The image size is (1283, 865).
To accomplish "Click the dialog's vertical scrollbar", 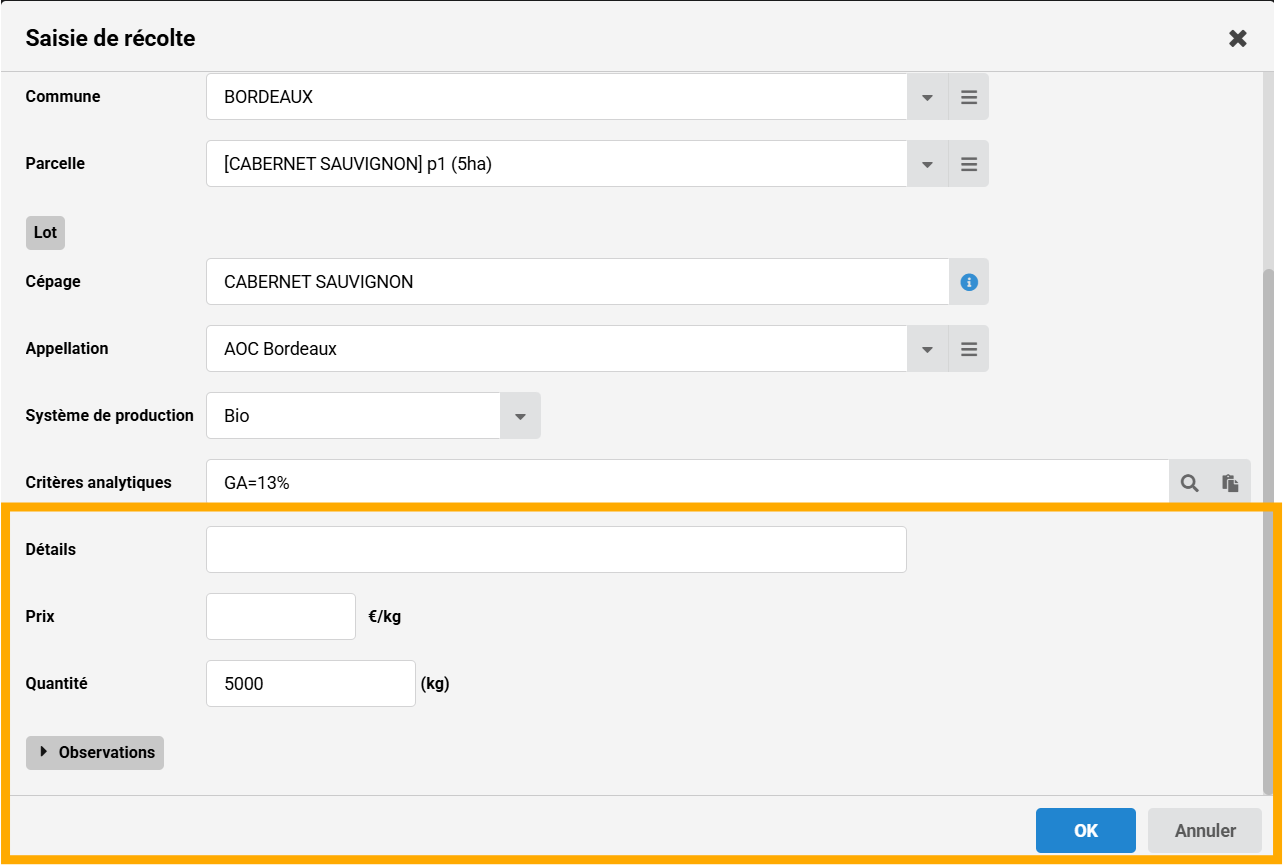I will [x=1268, y=520].
